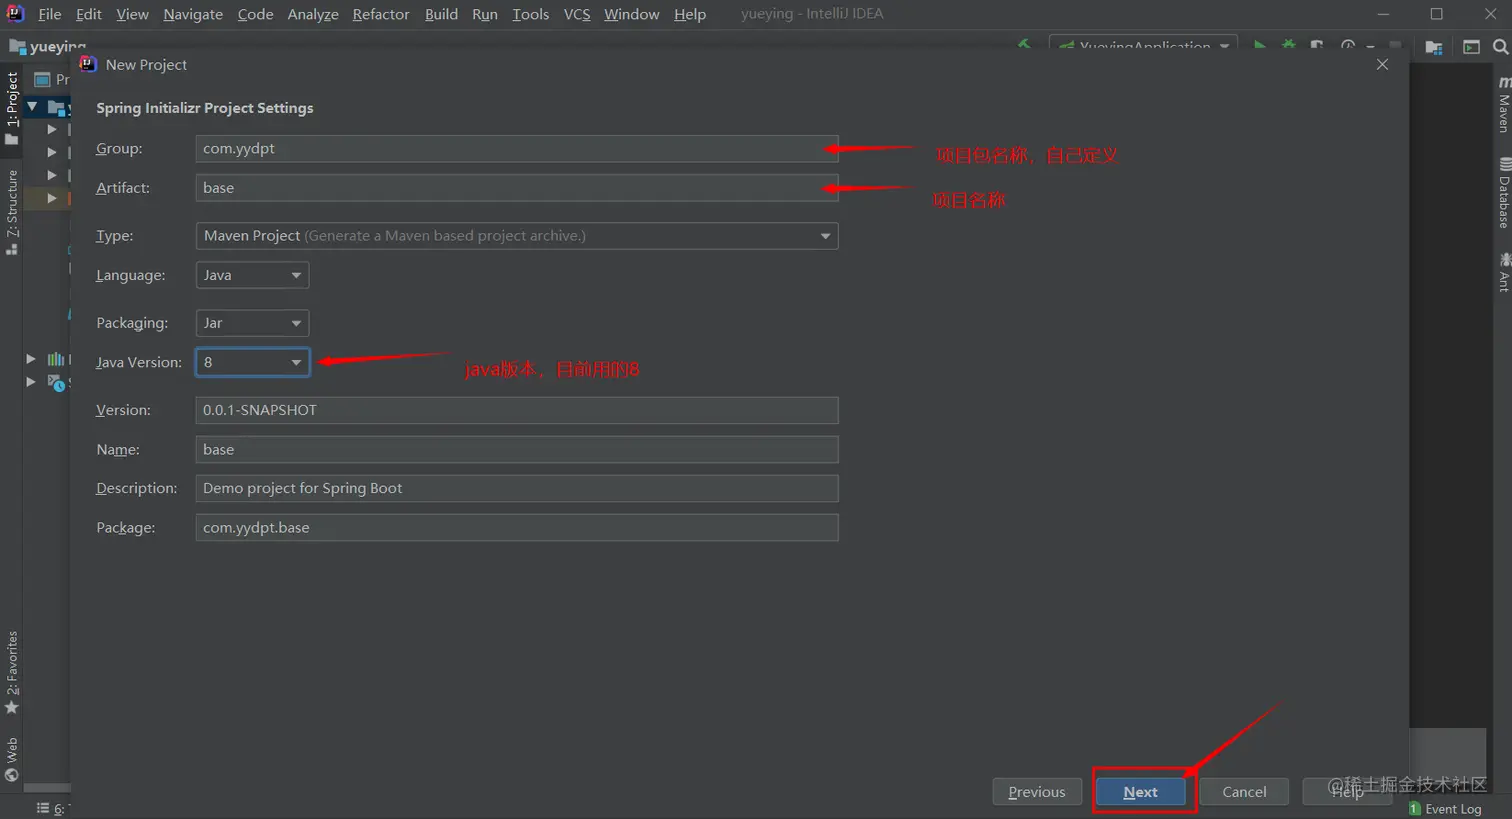The height and width of the screenshot is (819, 1512).
Task: Click the Run with Coverage icon
Action: 1317,46
